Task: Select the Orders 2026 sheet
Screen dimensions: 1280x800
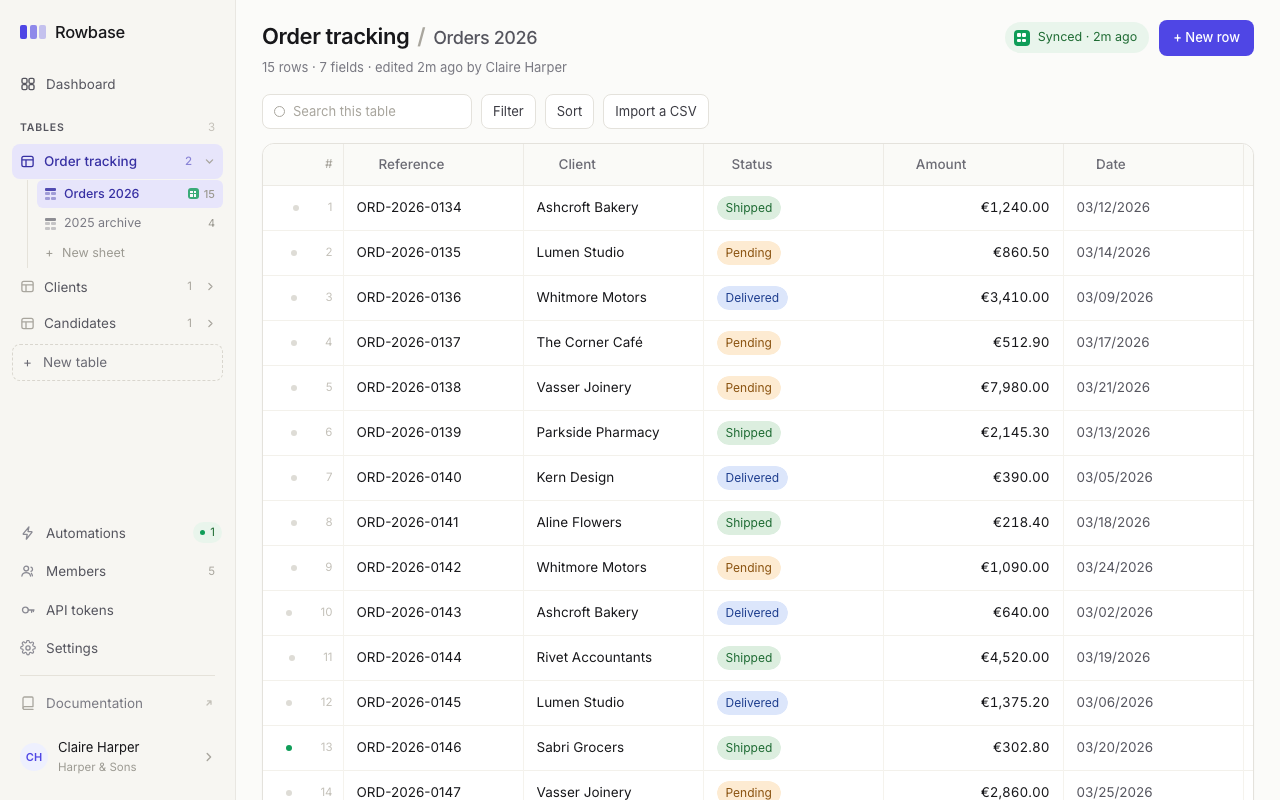Action: pyautogui.click(x=130, y=194)
